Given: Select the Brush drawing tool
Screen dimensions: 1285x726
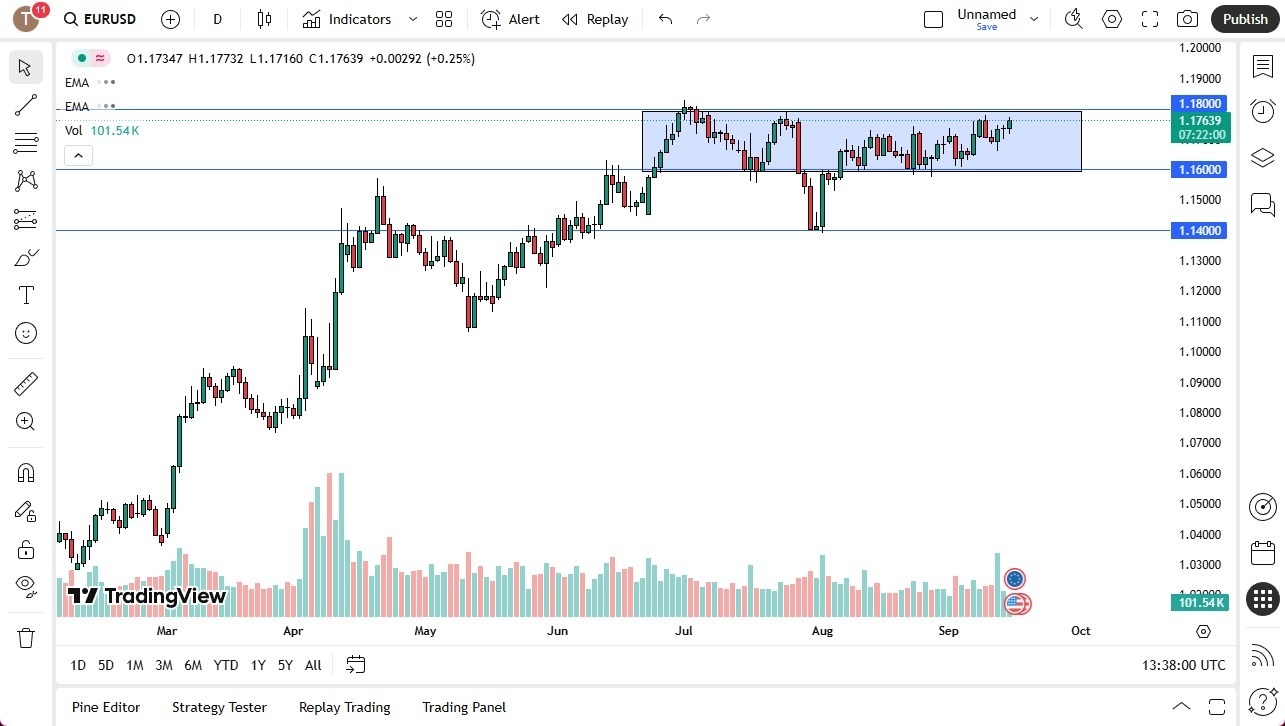Looking at the screenshot, I should click(25, 256).
